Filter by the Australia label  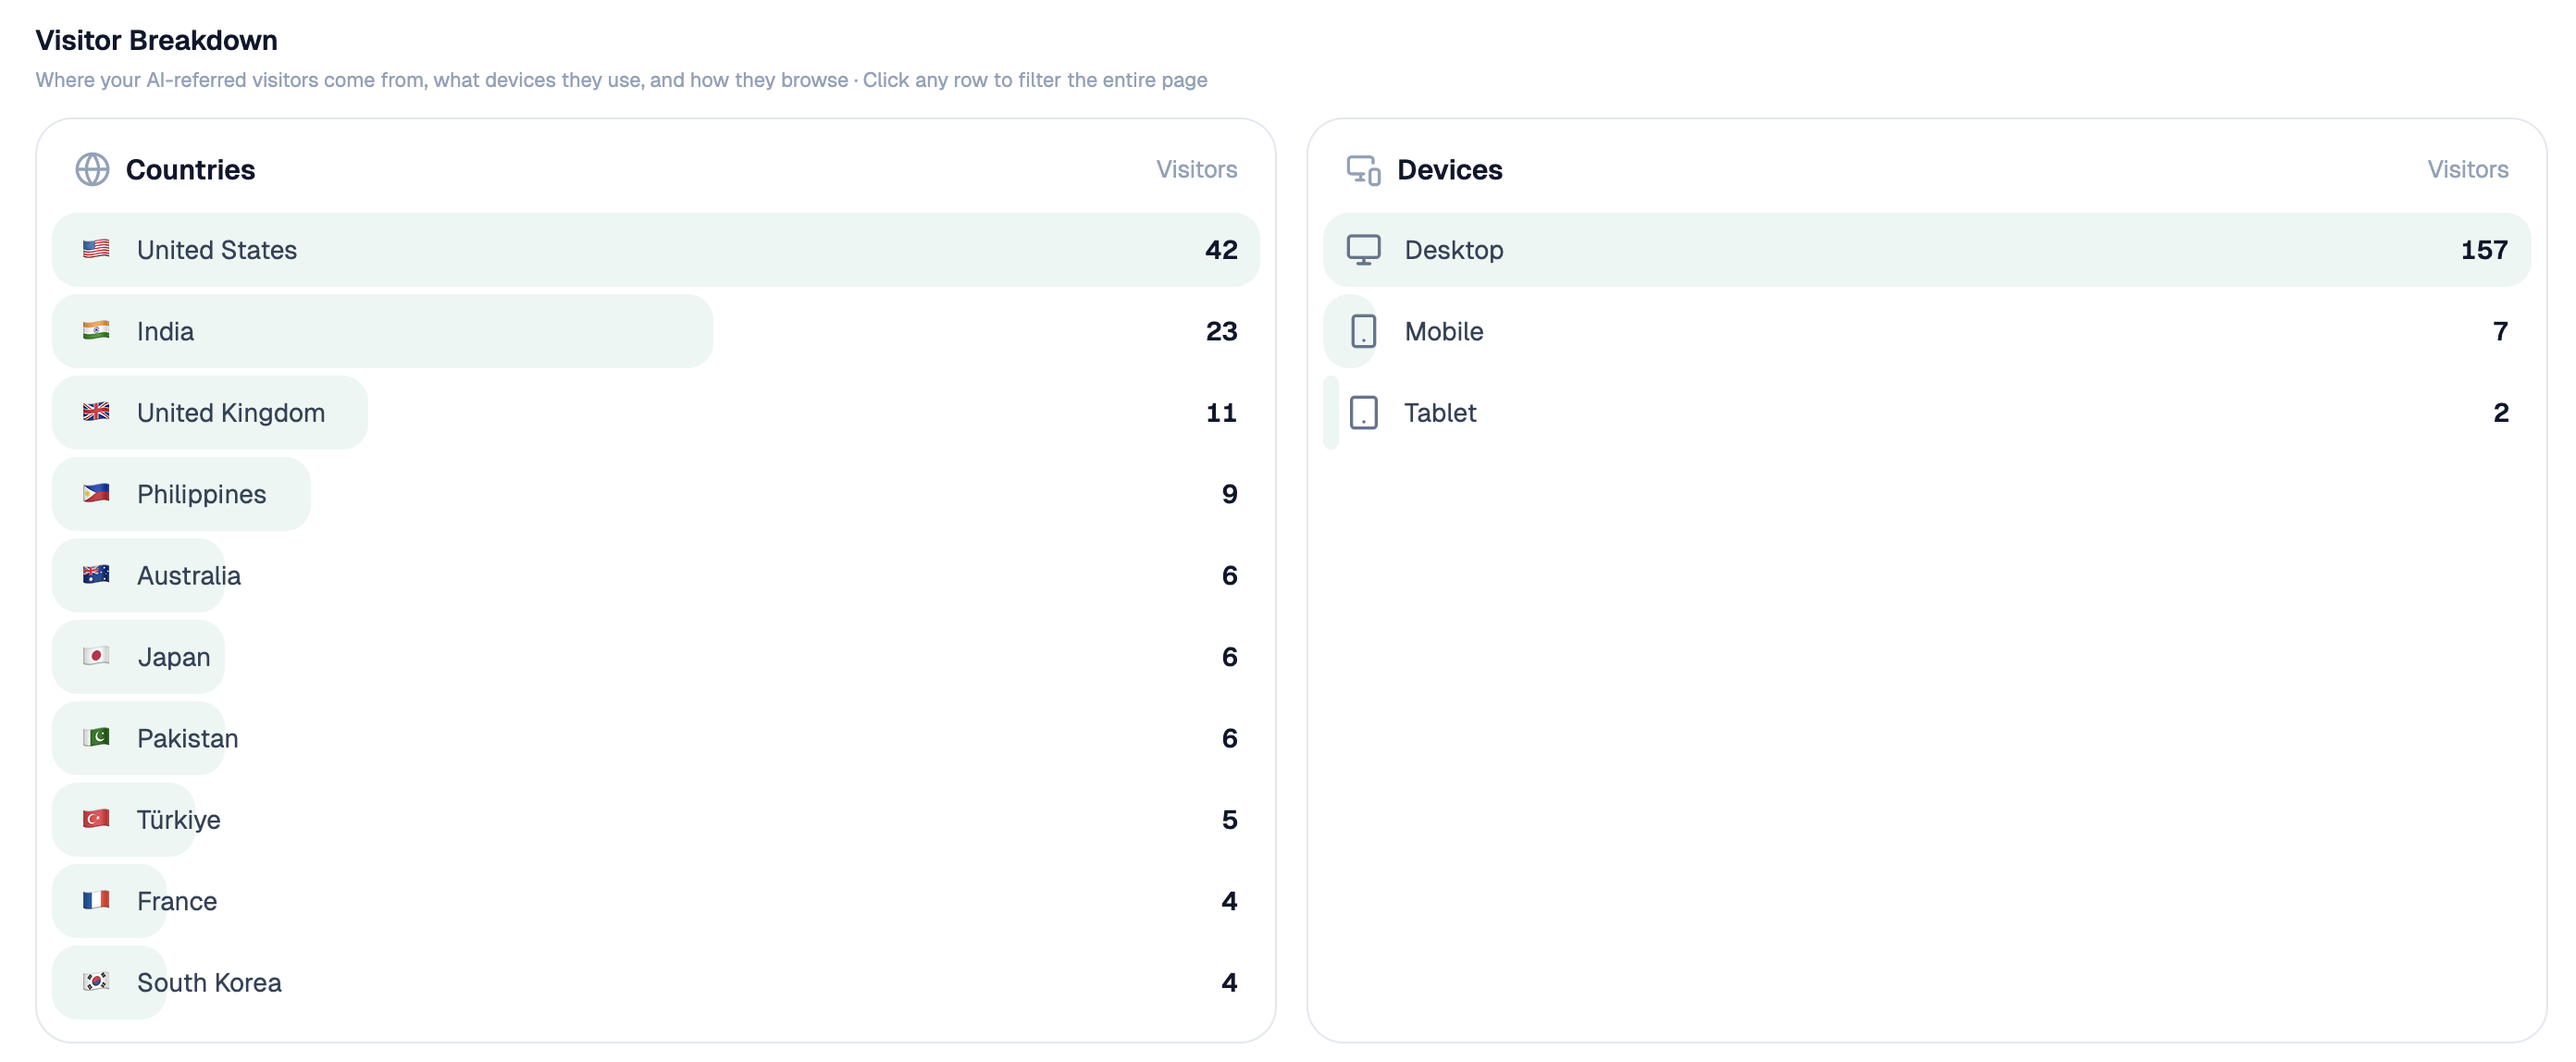coord(189,576)
